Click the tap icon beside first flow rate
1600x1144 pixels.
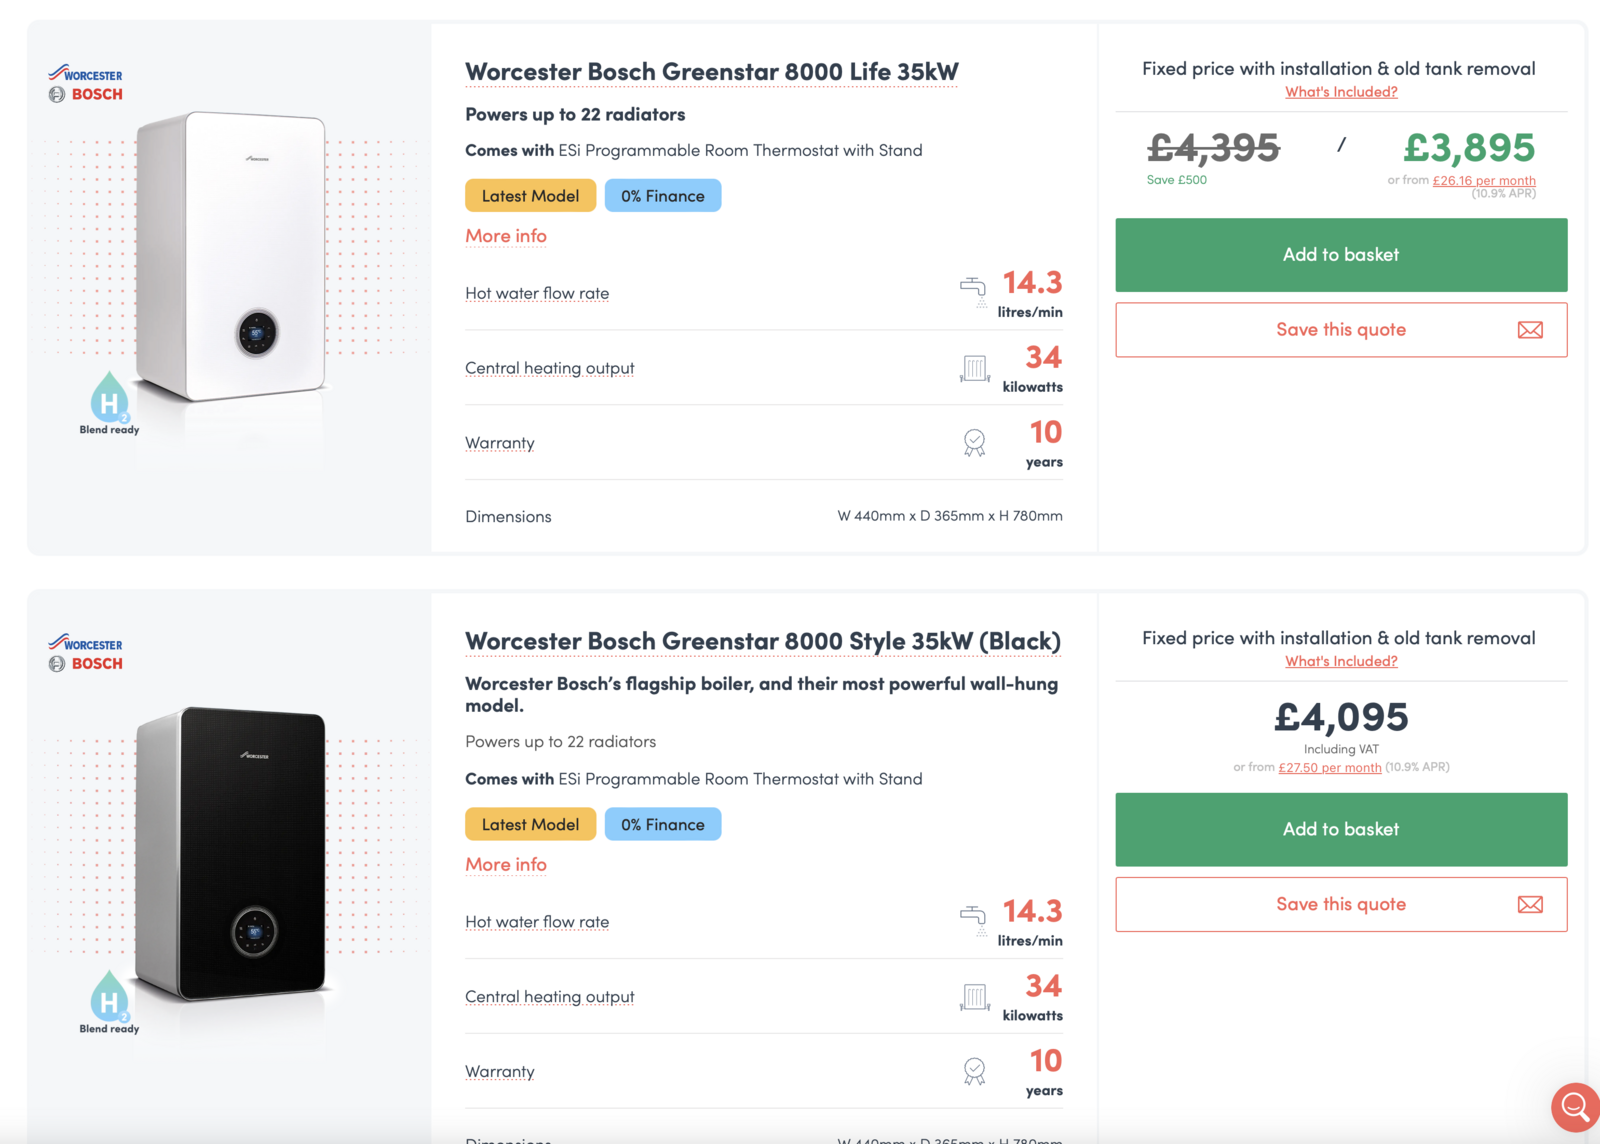point(973,290)
